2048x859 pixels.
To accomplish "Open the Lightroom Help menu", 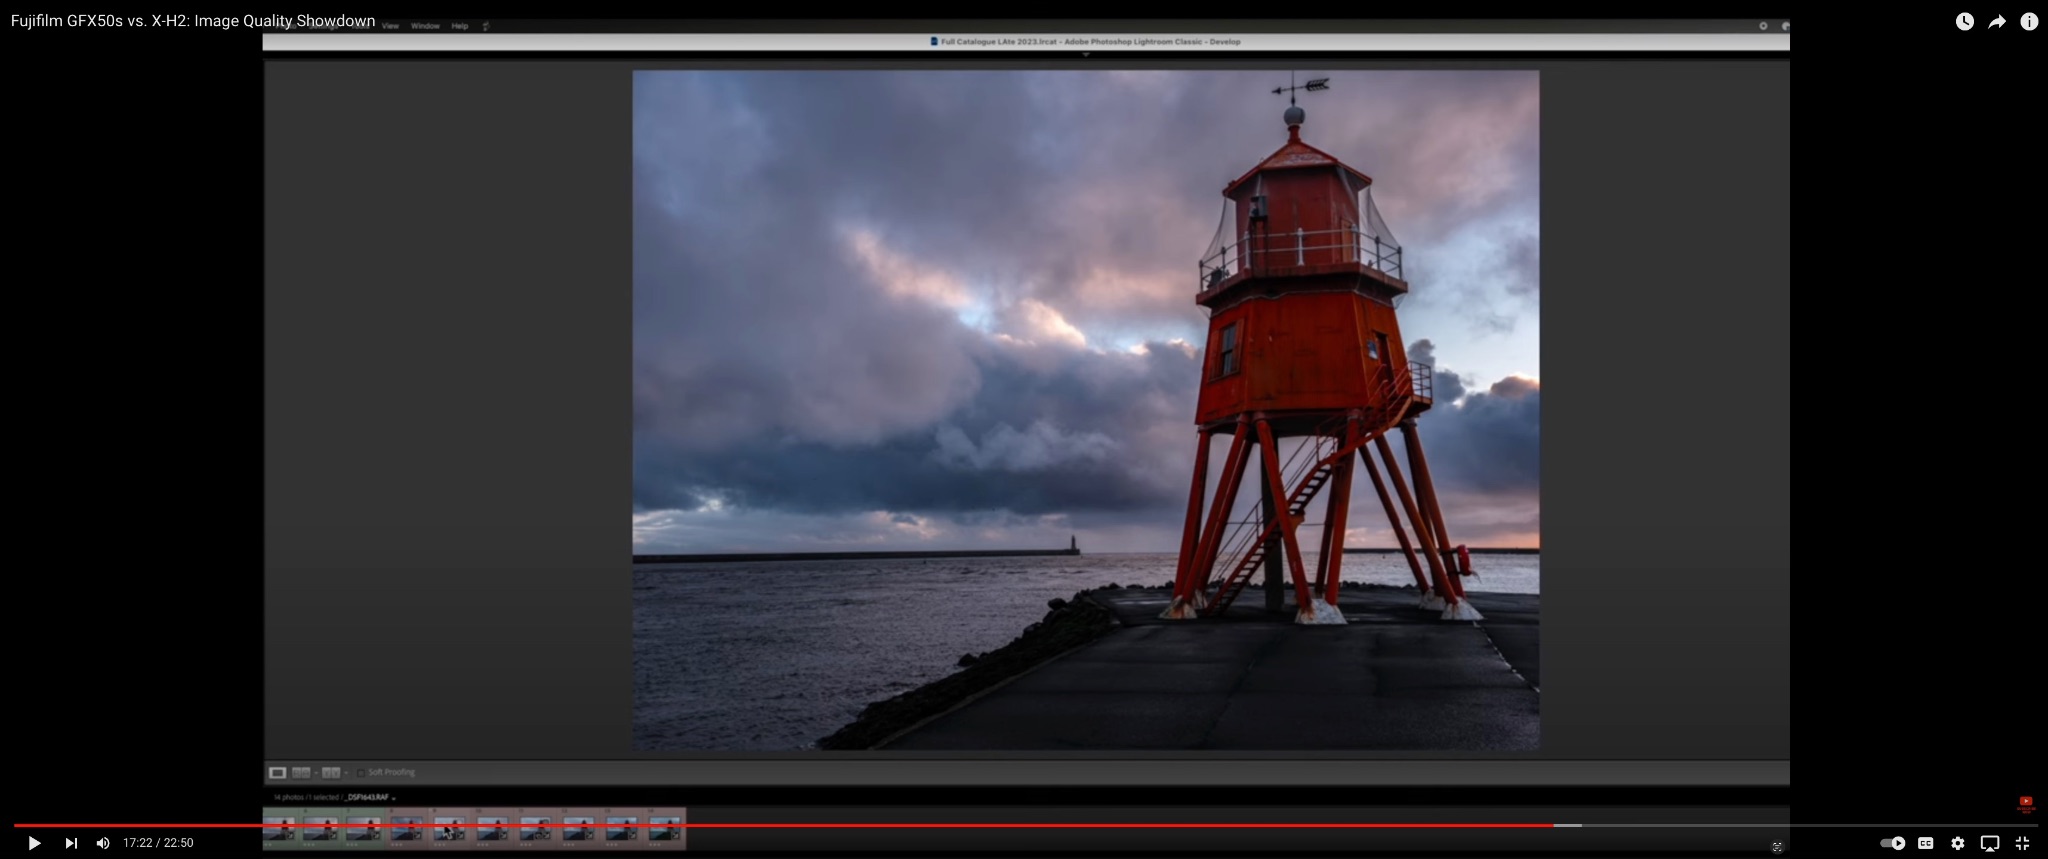I will [x=460, y=26].
